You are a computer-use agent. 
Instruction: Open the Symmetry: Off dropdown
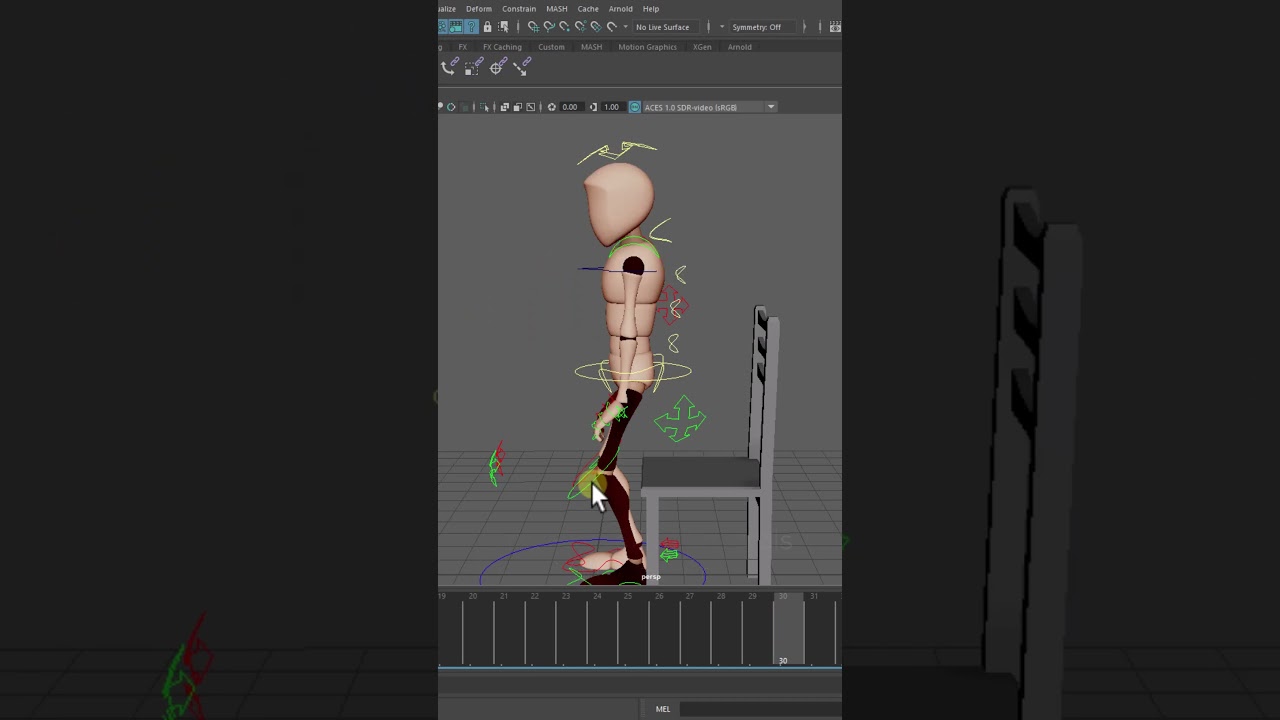pyautogui.click(x=764, y=27)
